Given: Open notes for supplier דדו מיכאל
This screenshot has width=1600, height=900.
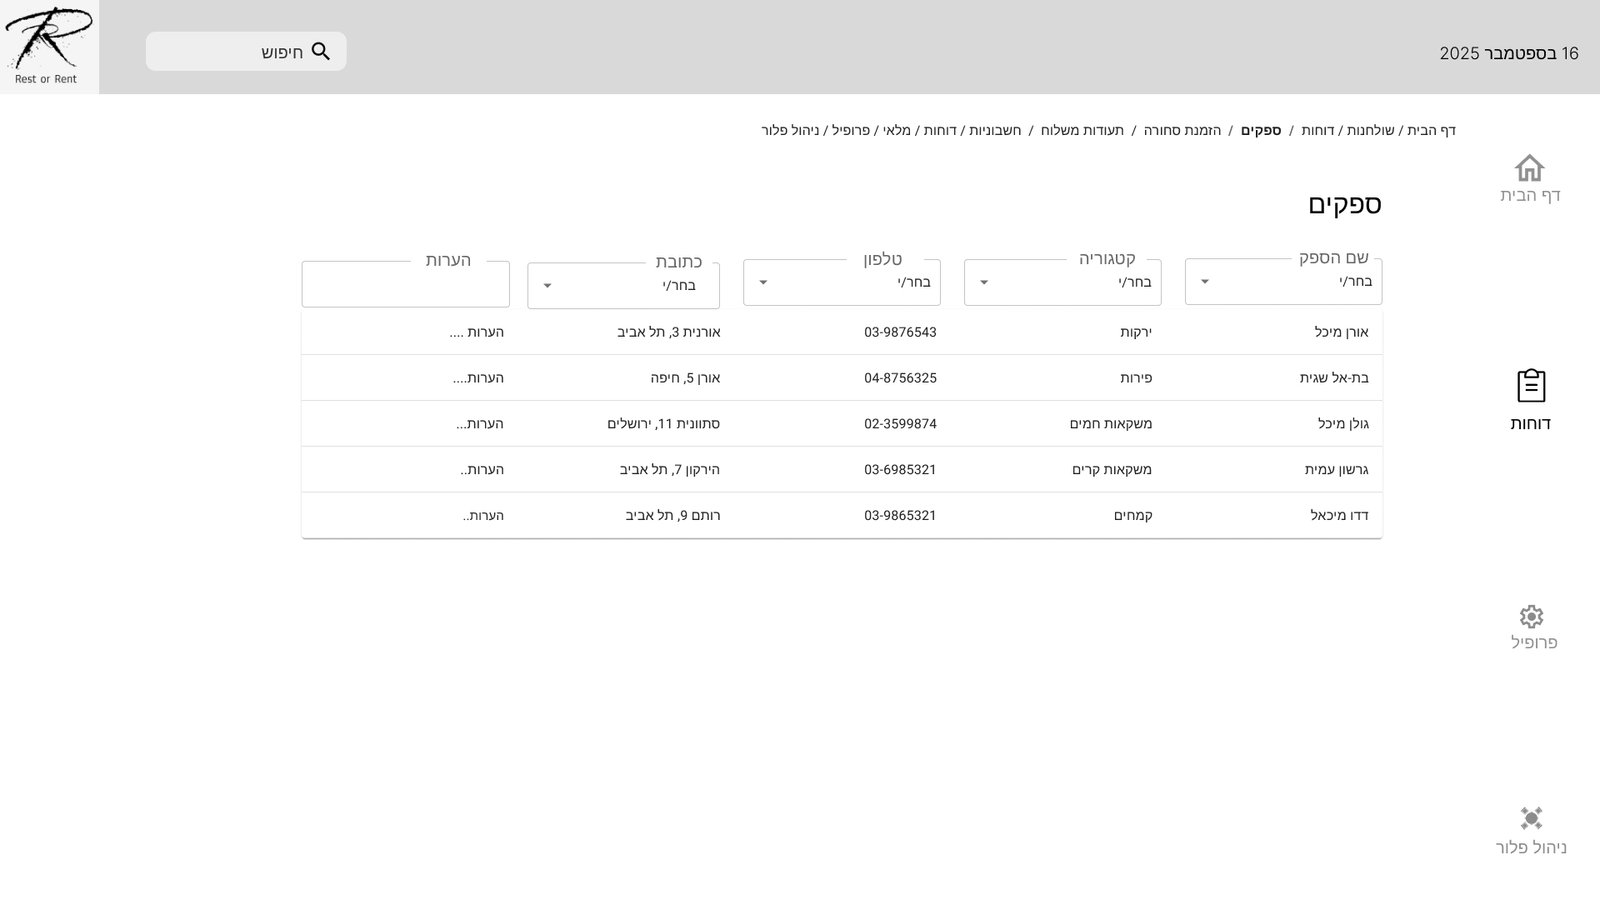Looking at the screenshot, I should 483,516.
